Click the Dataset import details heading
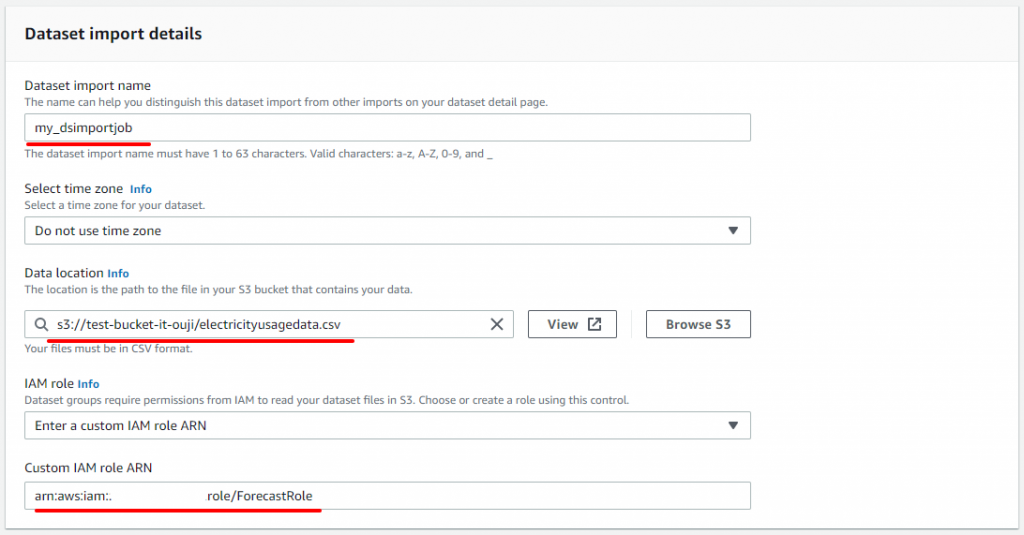The width and height of the screenshot is (1024, 535). pos(113,34)
